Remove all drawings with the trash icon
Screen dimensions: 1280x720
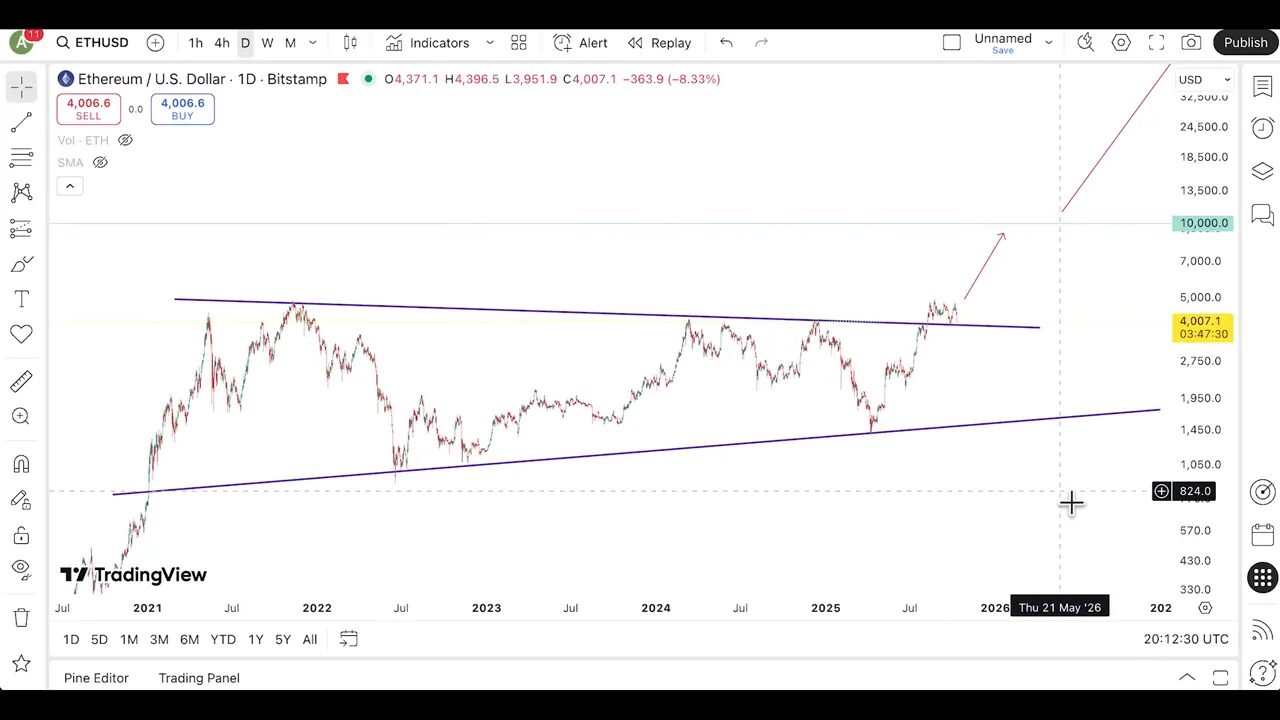pos(21,618)
